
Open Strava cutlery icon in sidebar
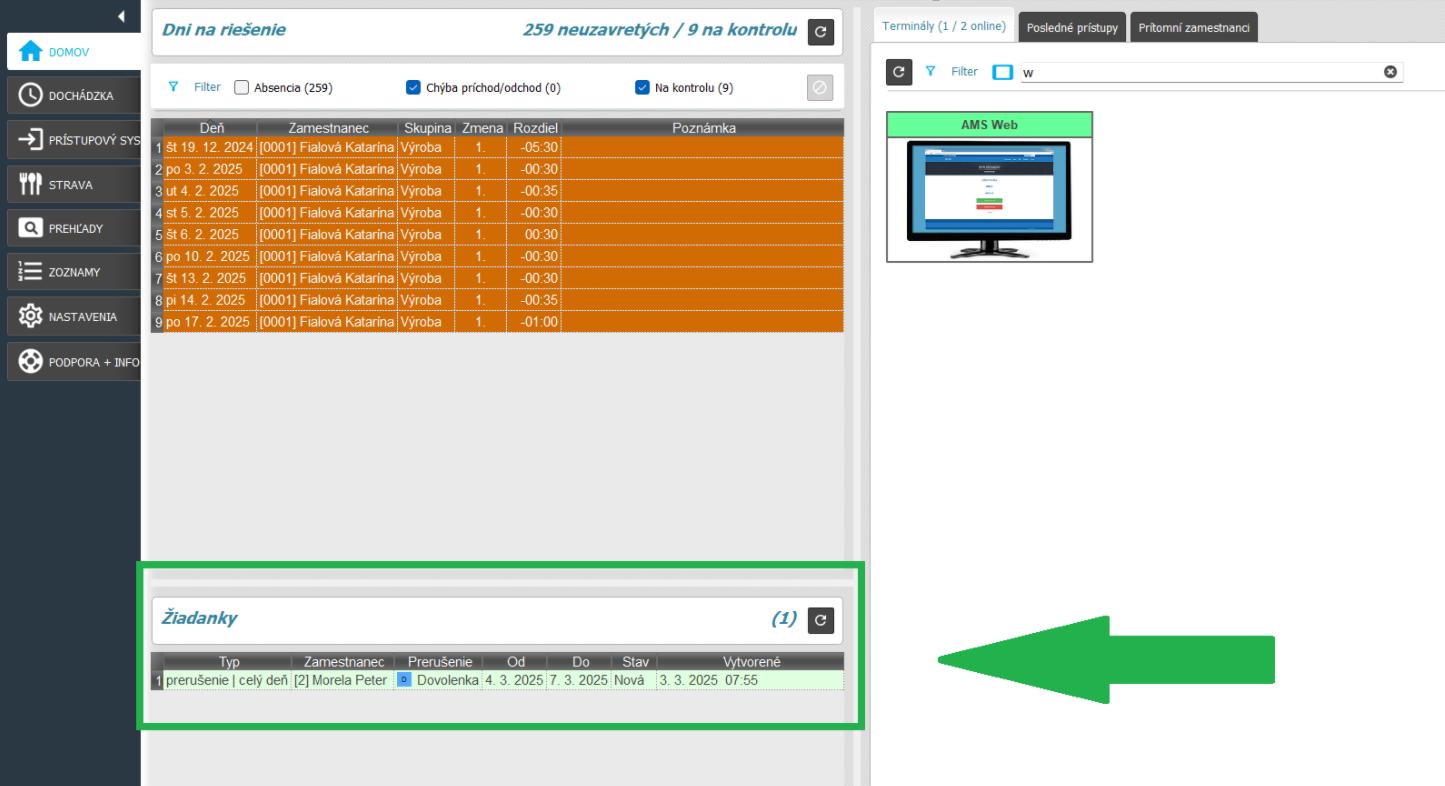point(31,184)
